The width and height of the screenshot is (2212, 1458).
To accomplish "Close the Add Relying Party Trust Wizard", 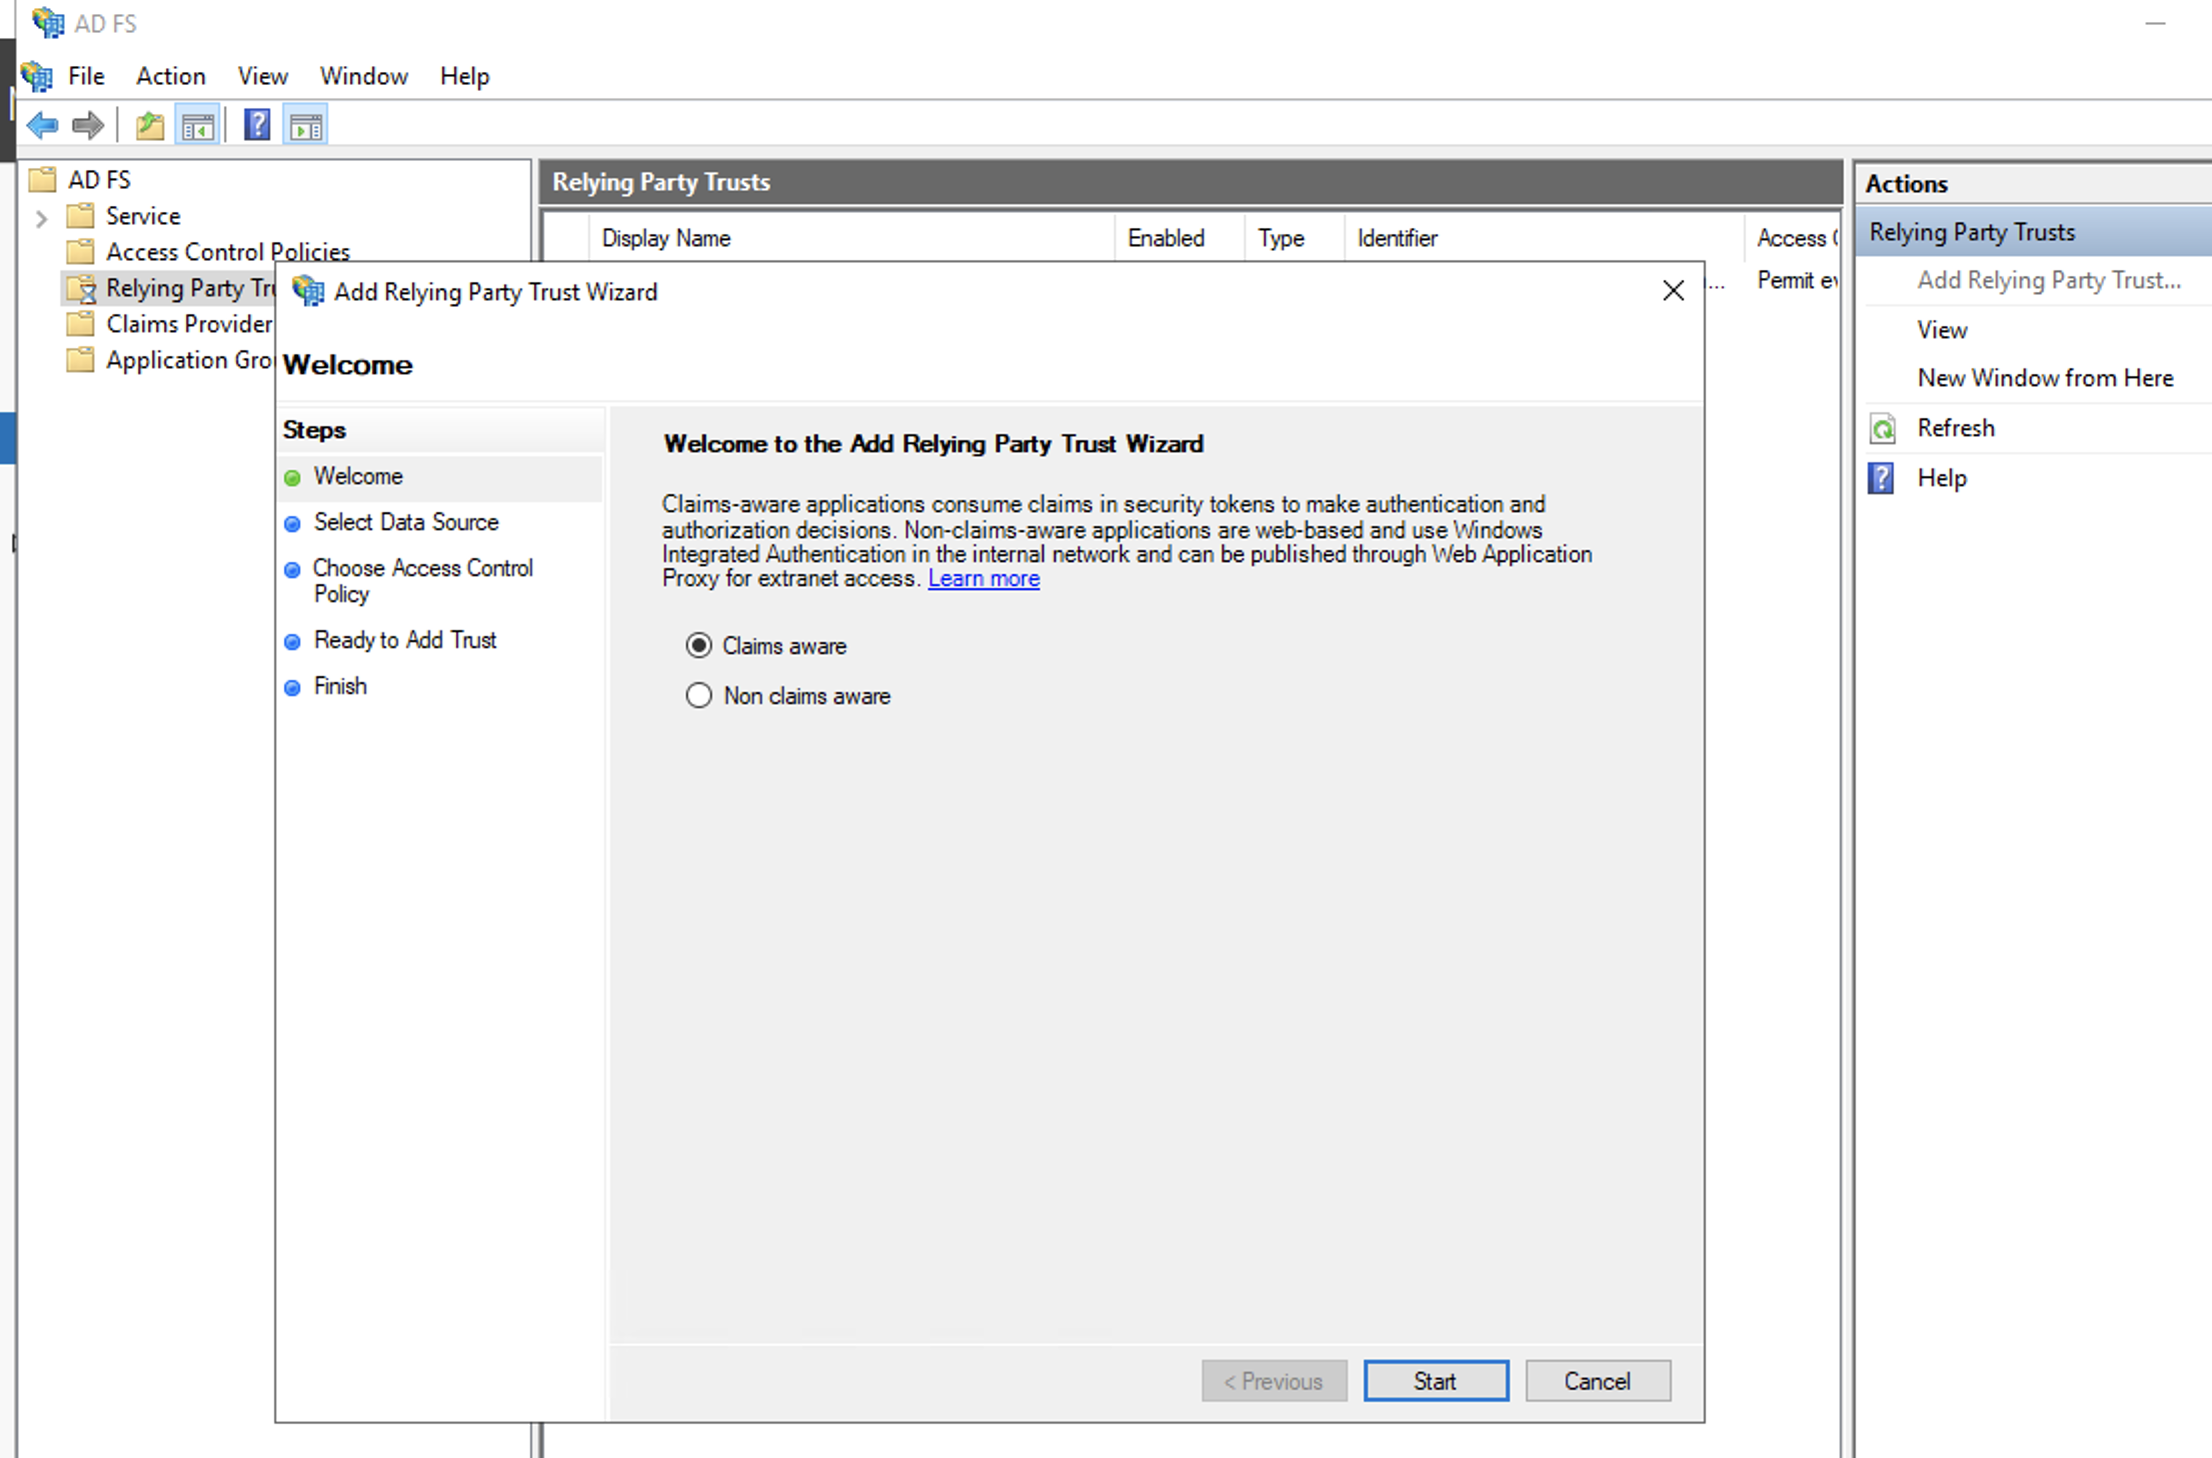I will pos(1673,291).
